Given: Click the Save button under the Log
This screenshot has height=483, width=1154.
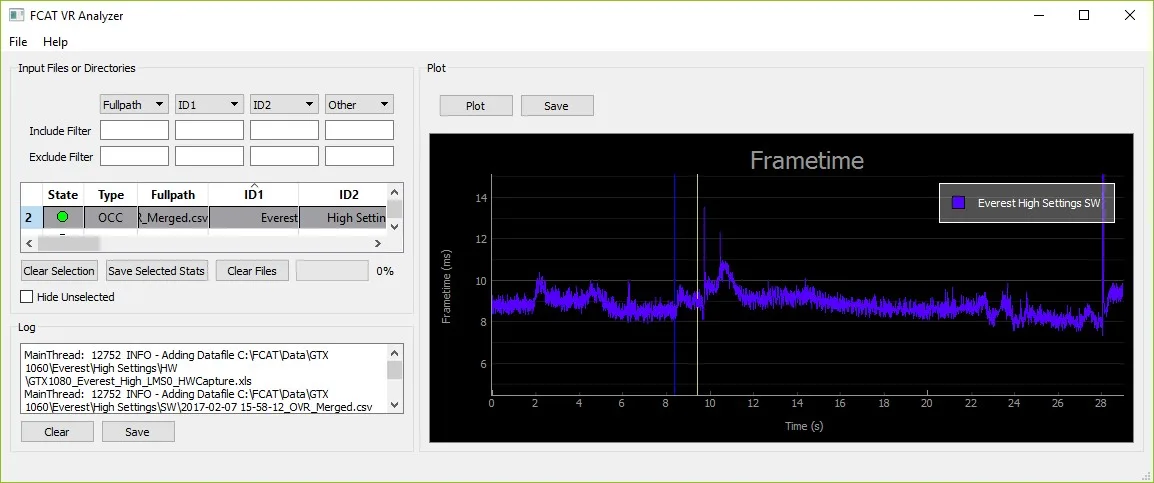Looking at the screenshot, I should tap(138, 432).
